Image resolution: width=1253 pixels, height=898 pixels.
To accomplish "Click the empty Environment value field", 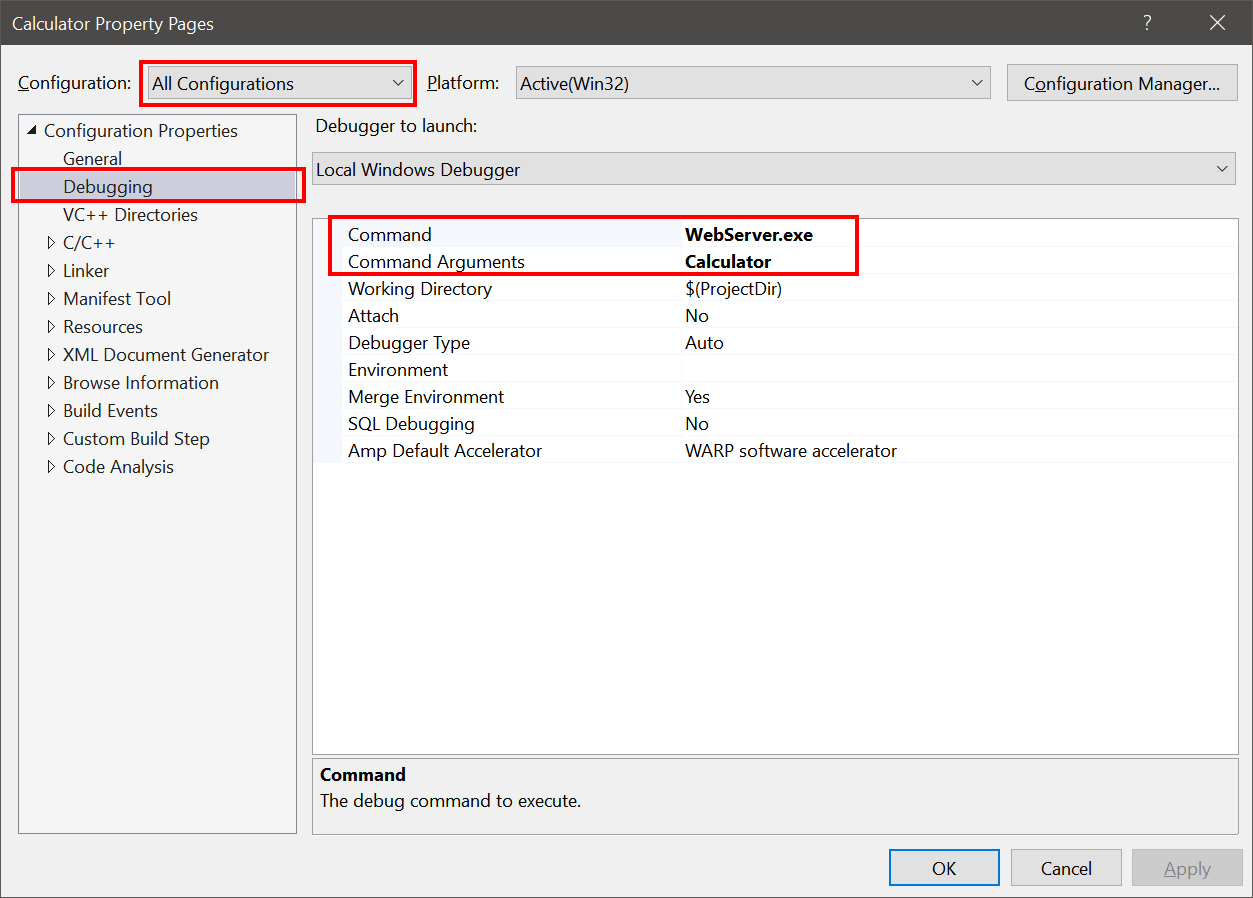I will point(959,370).
